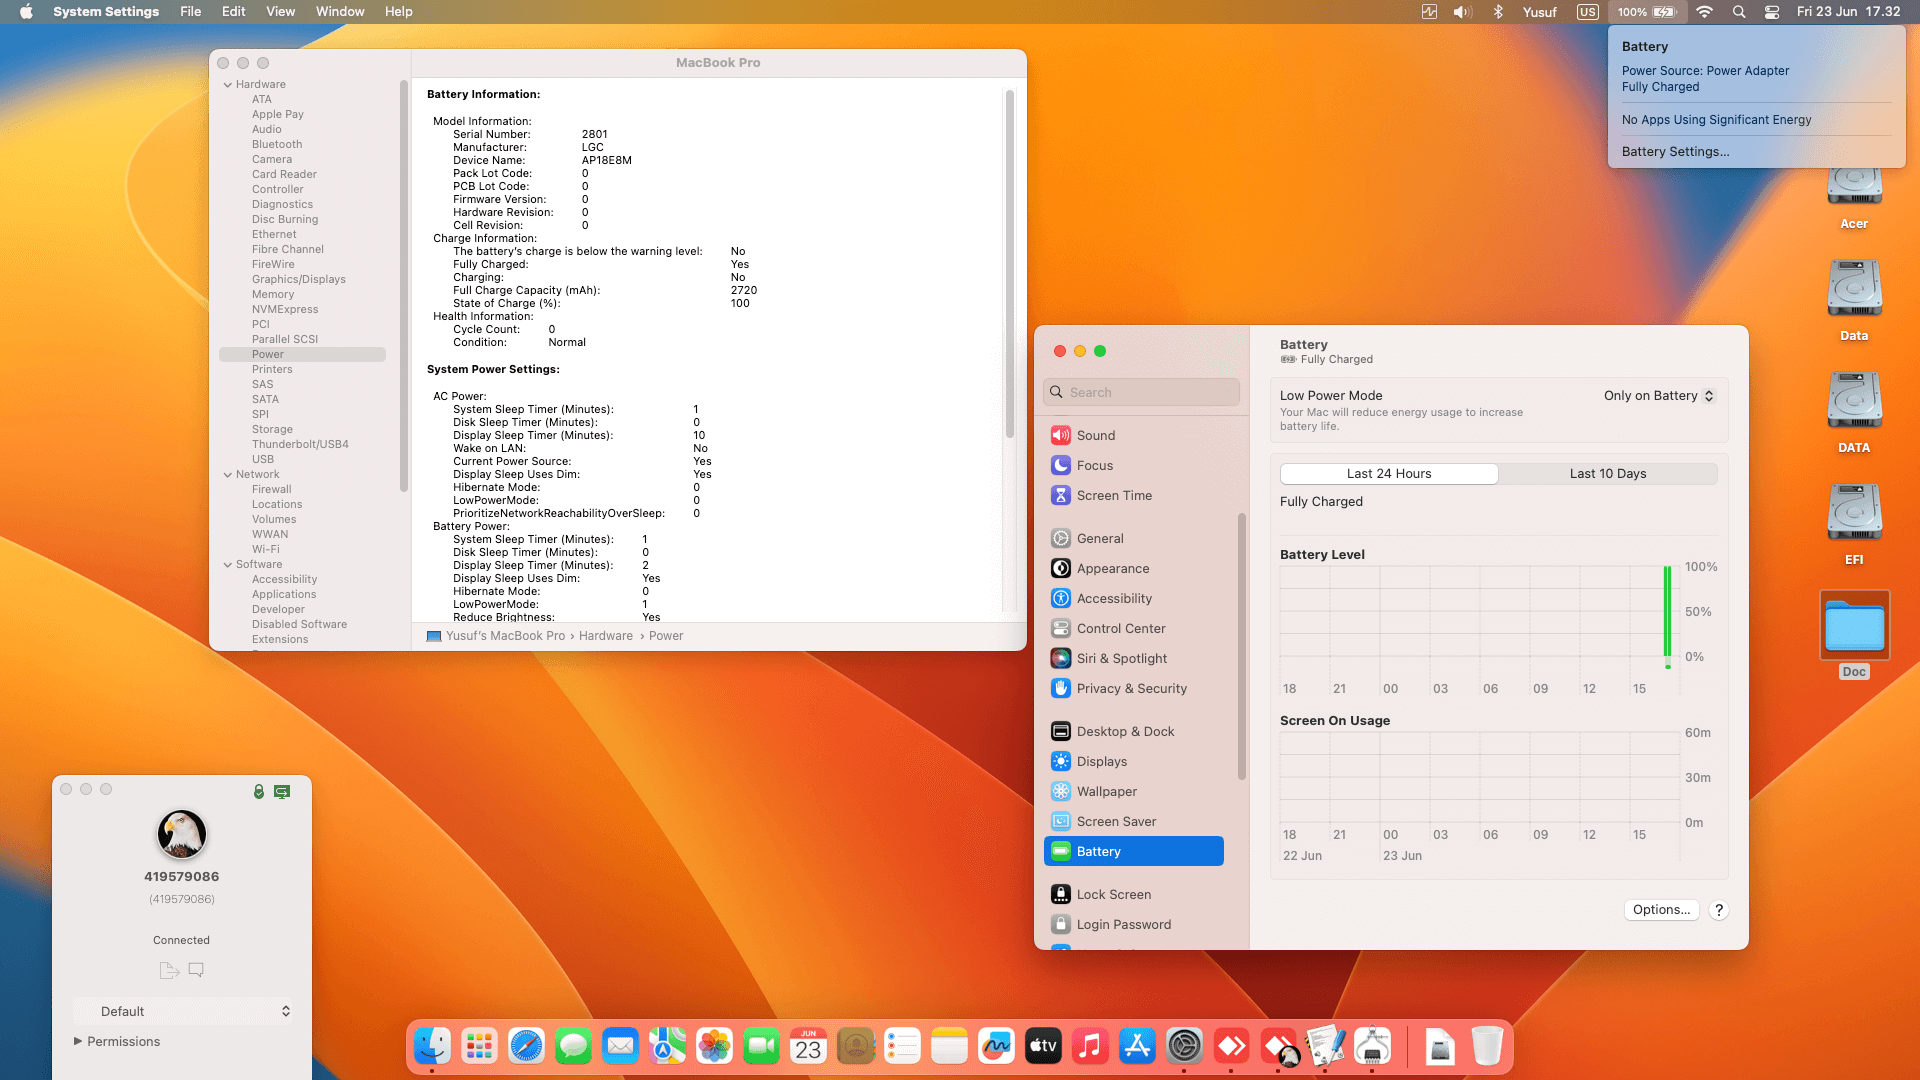Open Finder from the Dock
This screenshot has width=1920, height=1080.
(x=432, y=1046)
